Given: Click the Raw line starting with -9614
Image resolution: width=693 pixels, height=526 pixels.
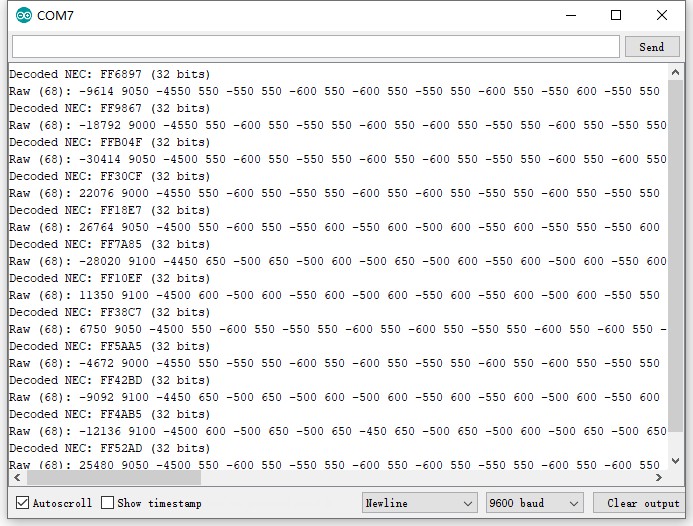Looking at the screenshot, I should [330, 91].
